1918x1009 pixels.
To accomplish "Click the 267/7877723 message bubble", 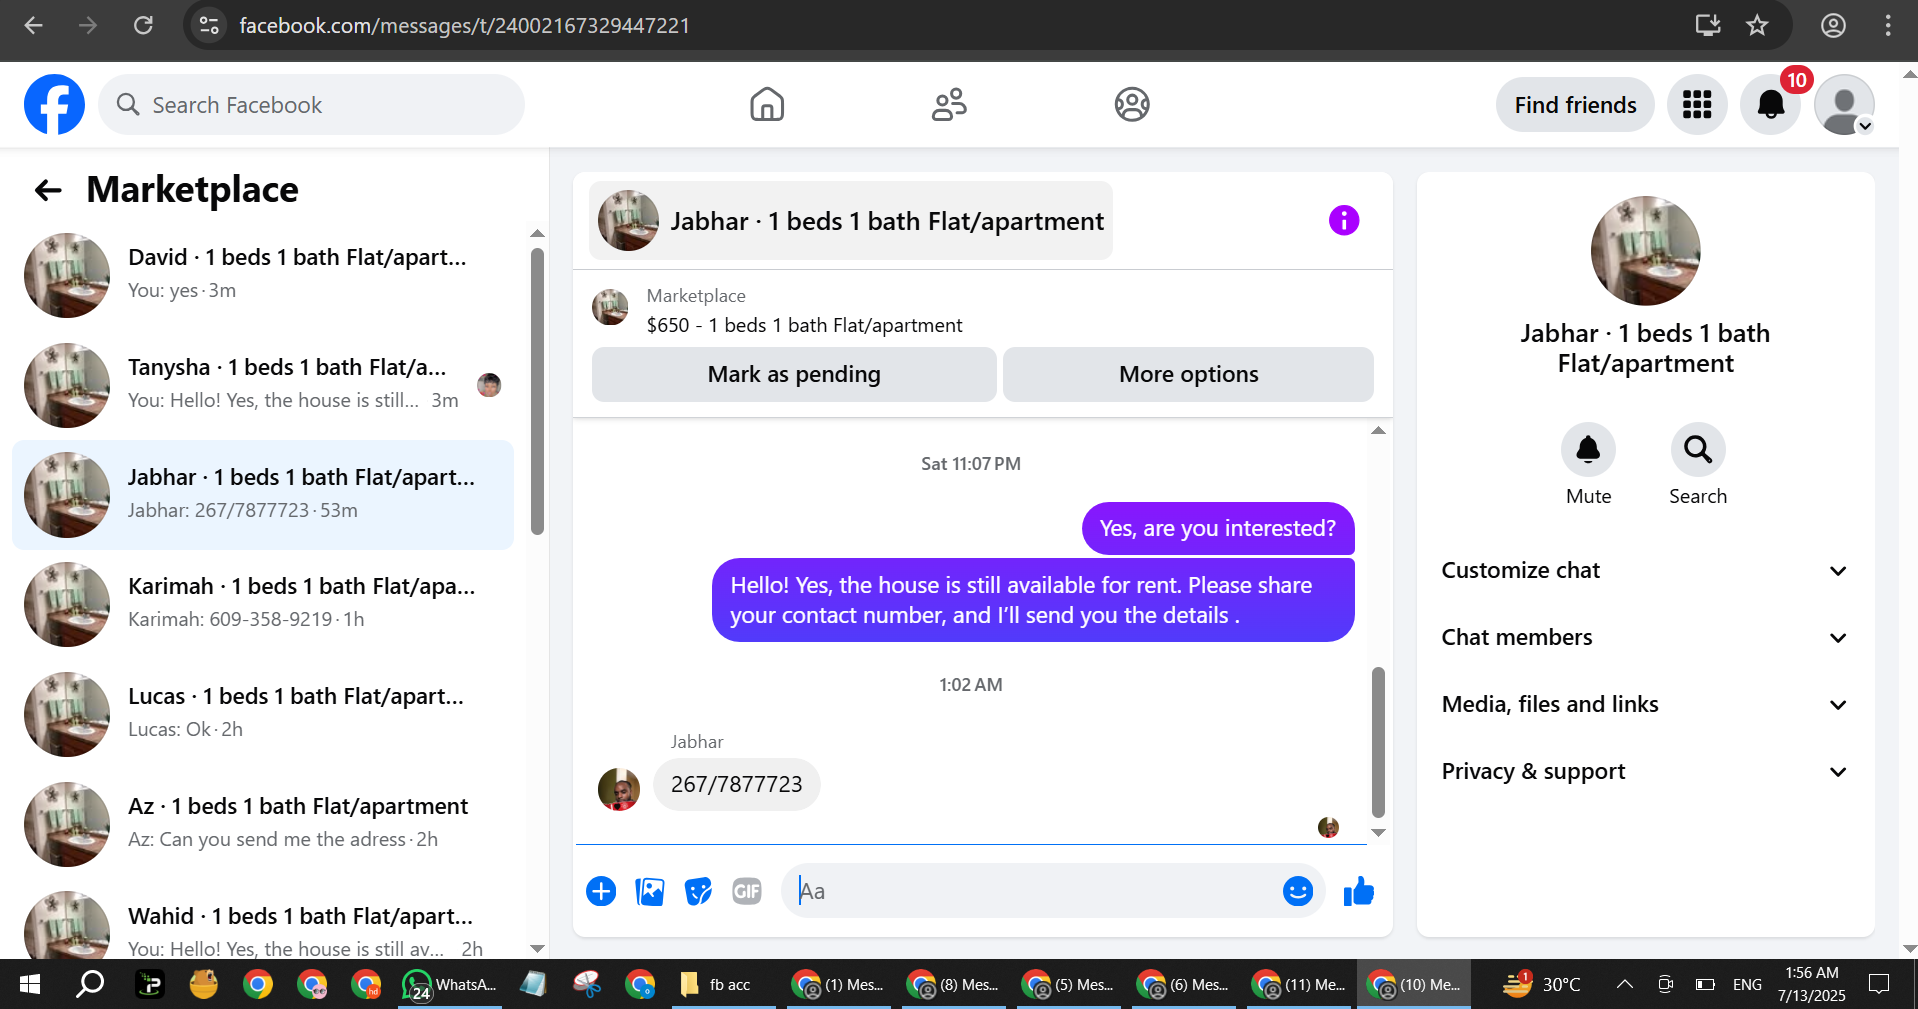I will 737,784.
